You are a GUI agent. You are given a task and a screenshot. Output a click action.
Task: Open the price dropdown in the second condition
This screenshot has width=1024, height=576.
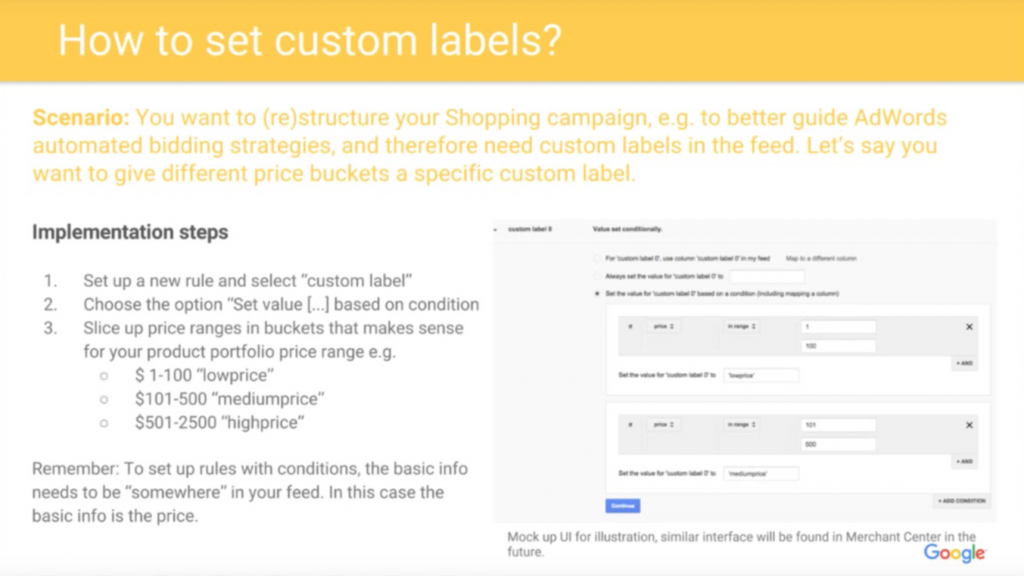pyautogui.click(x=664, y=424)
